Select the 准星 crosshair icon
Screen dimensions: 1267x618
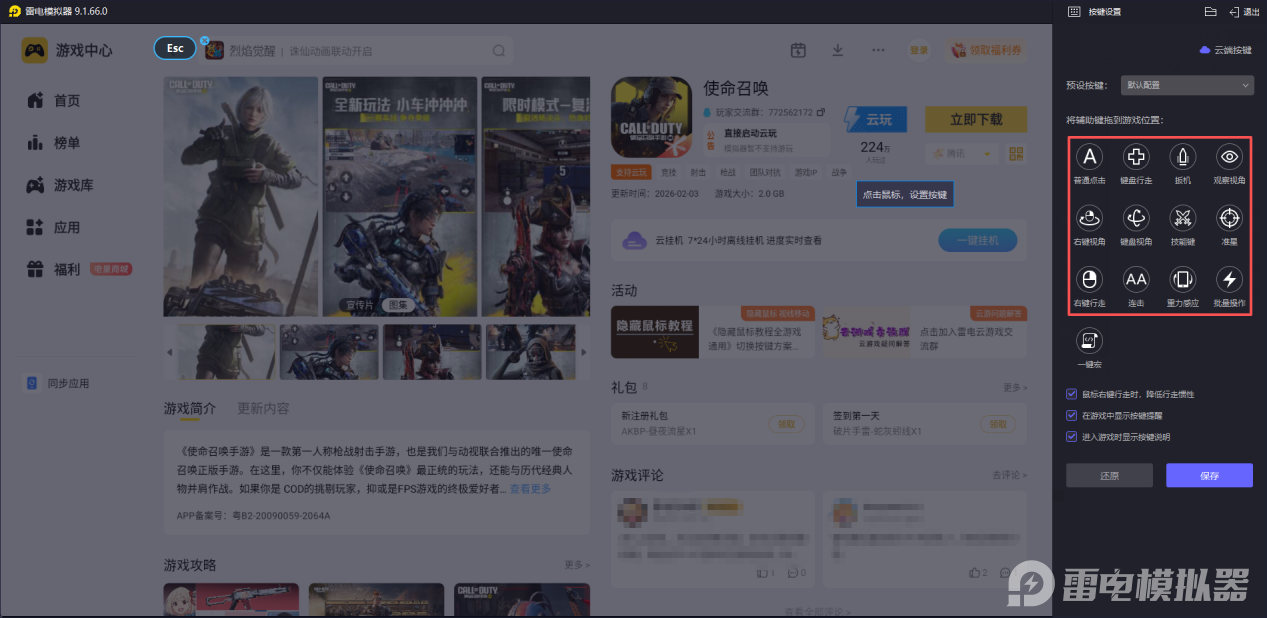coord(1229,217)
